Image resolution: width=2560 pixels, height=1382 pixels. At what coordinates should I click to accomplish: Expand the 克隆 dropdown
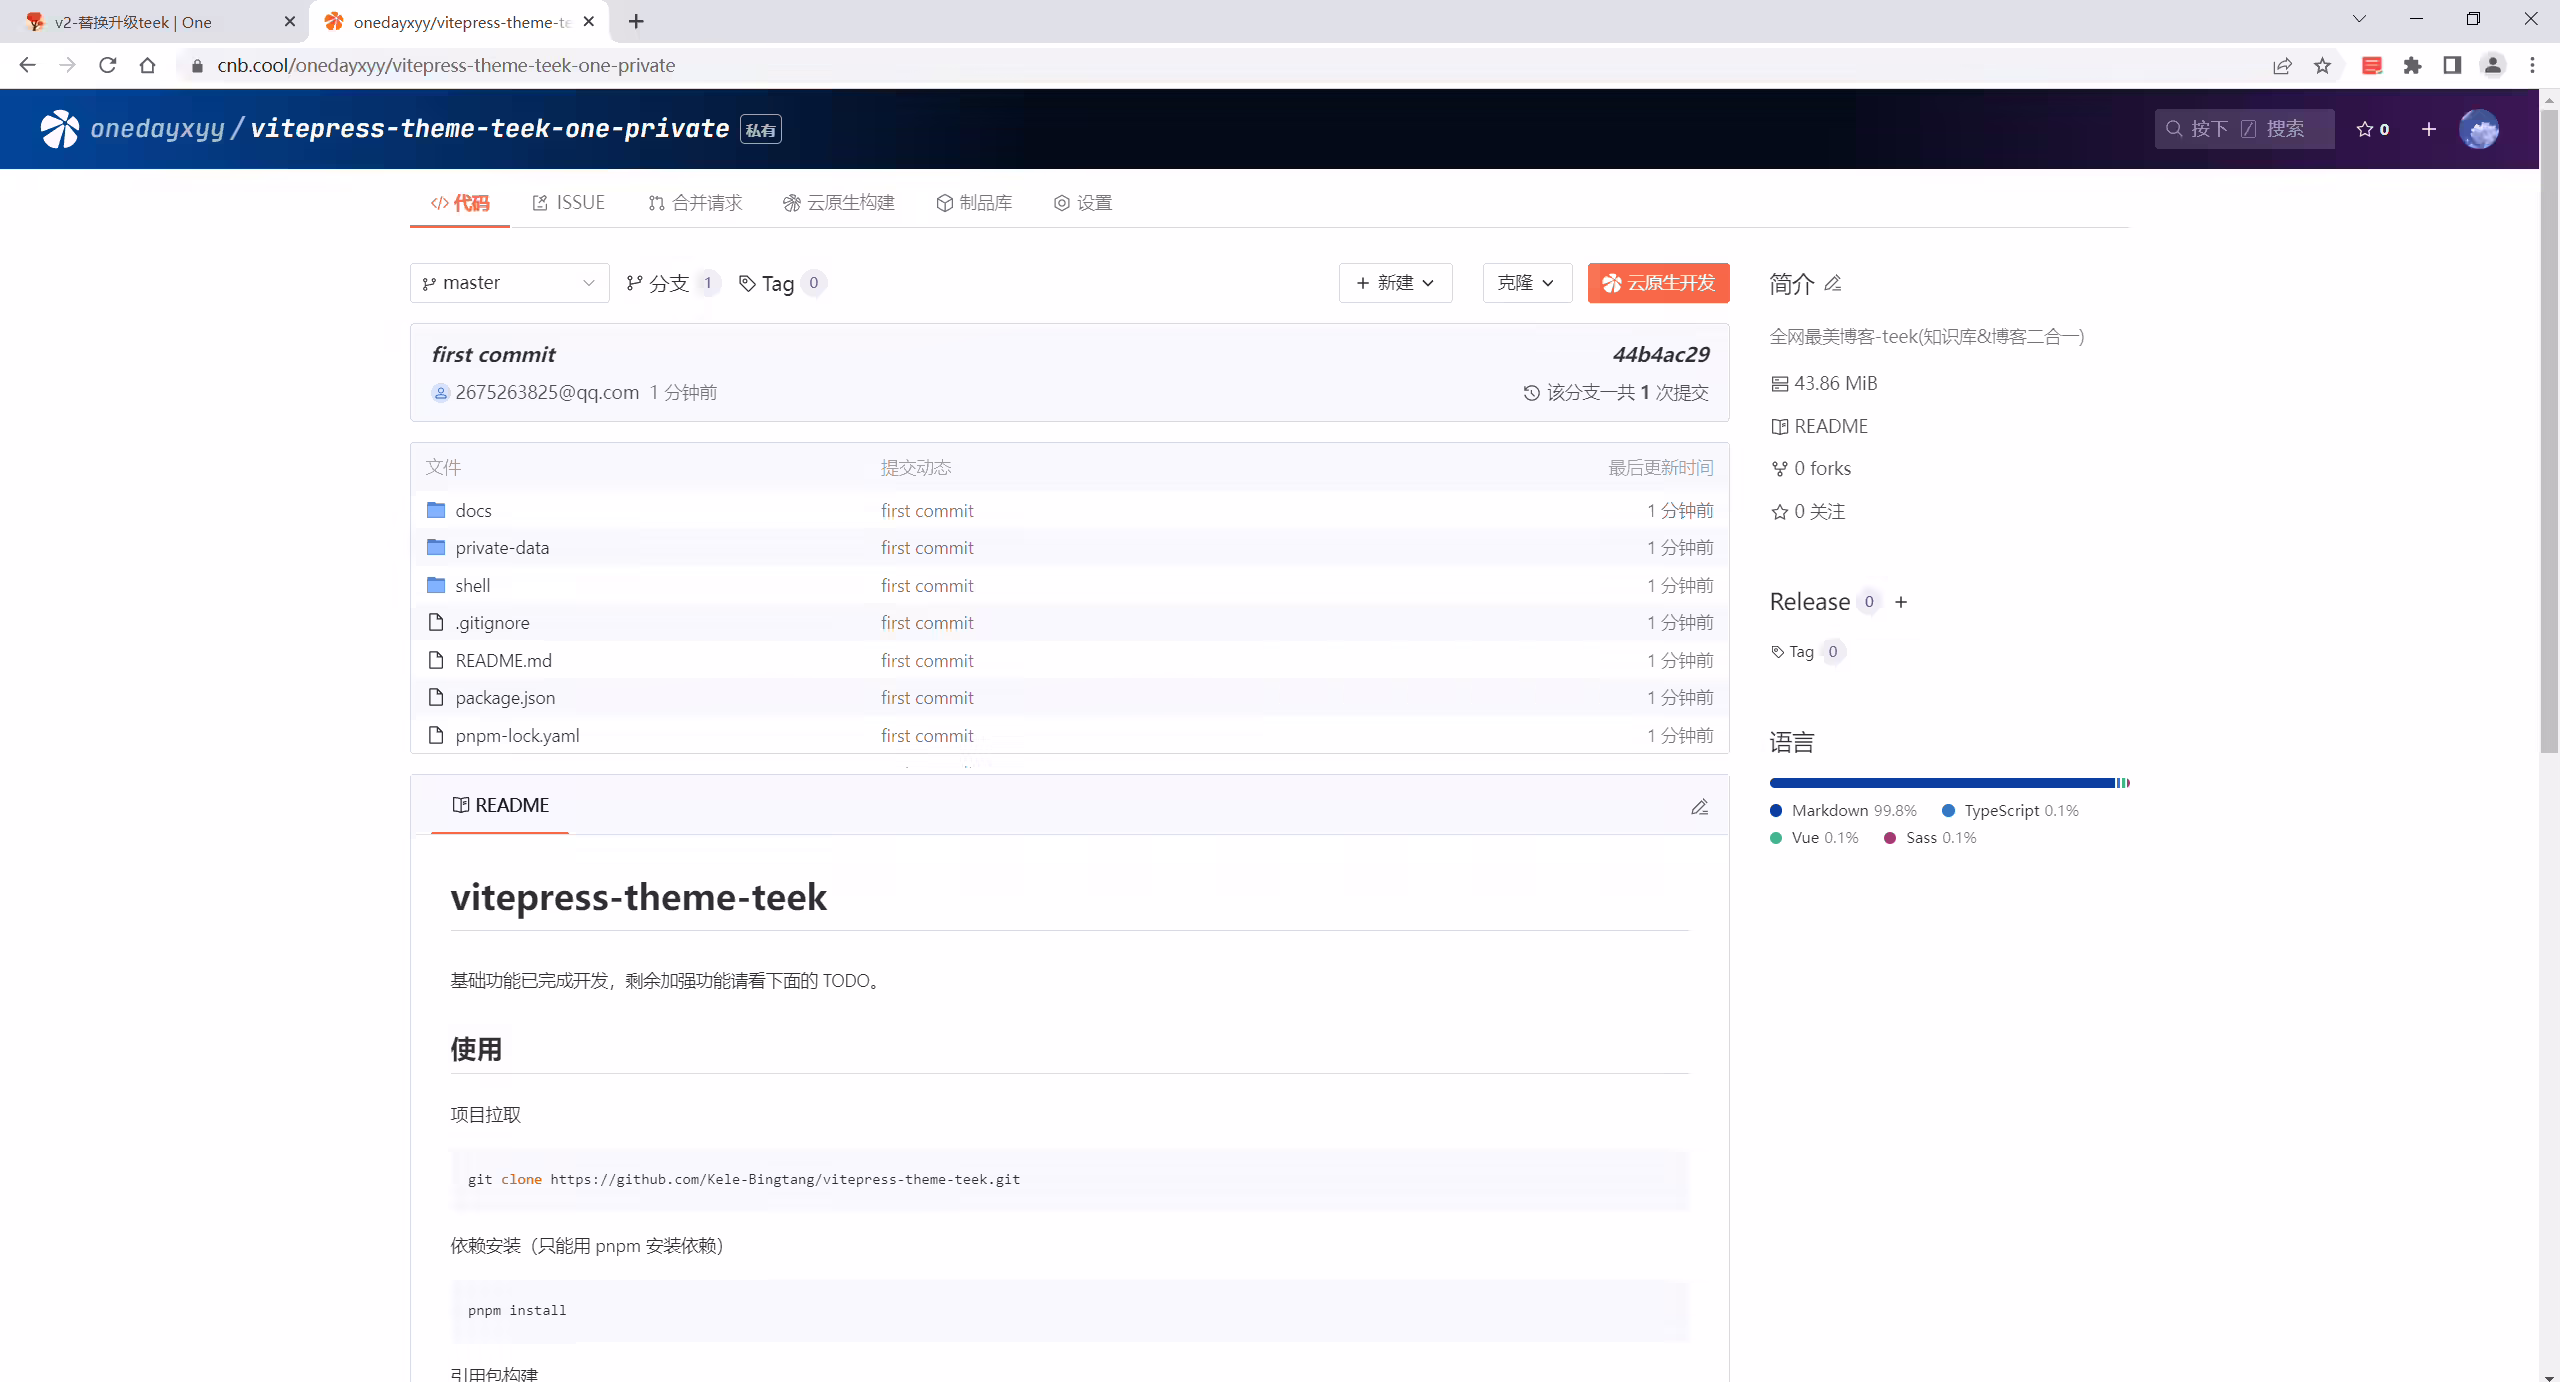point(1527,283)
